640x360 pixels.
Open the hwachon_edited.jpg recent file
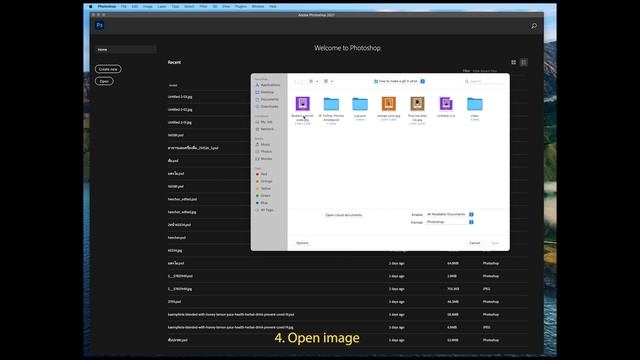pos(182,212)
